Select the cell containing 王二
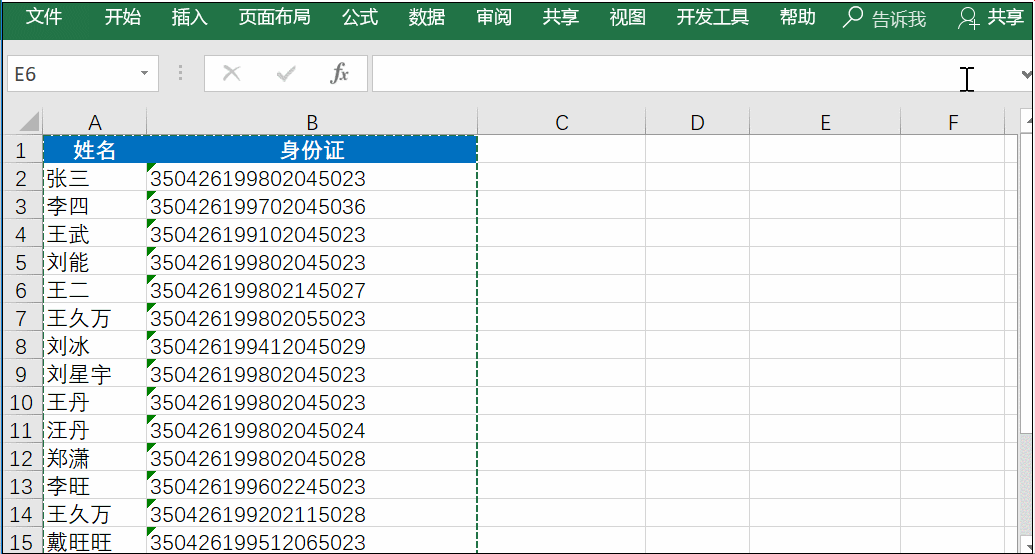 click(x=94, y=290)
